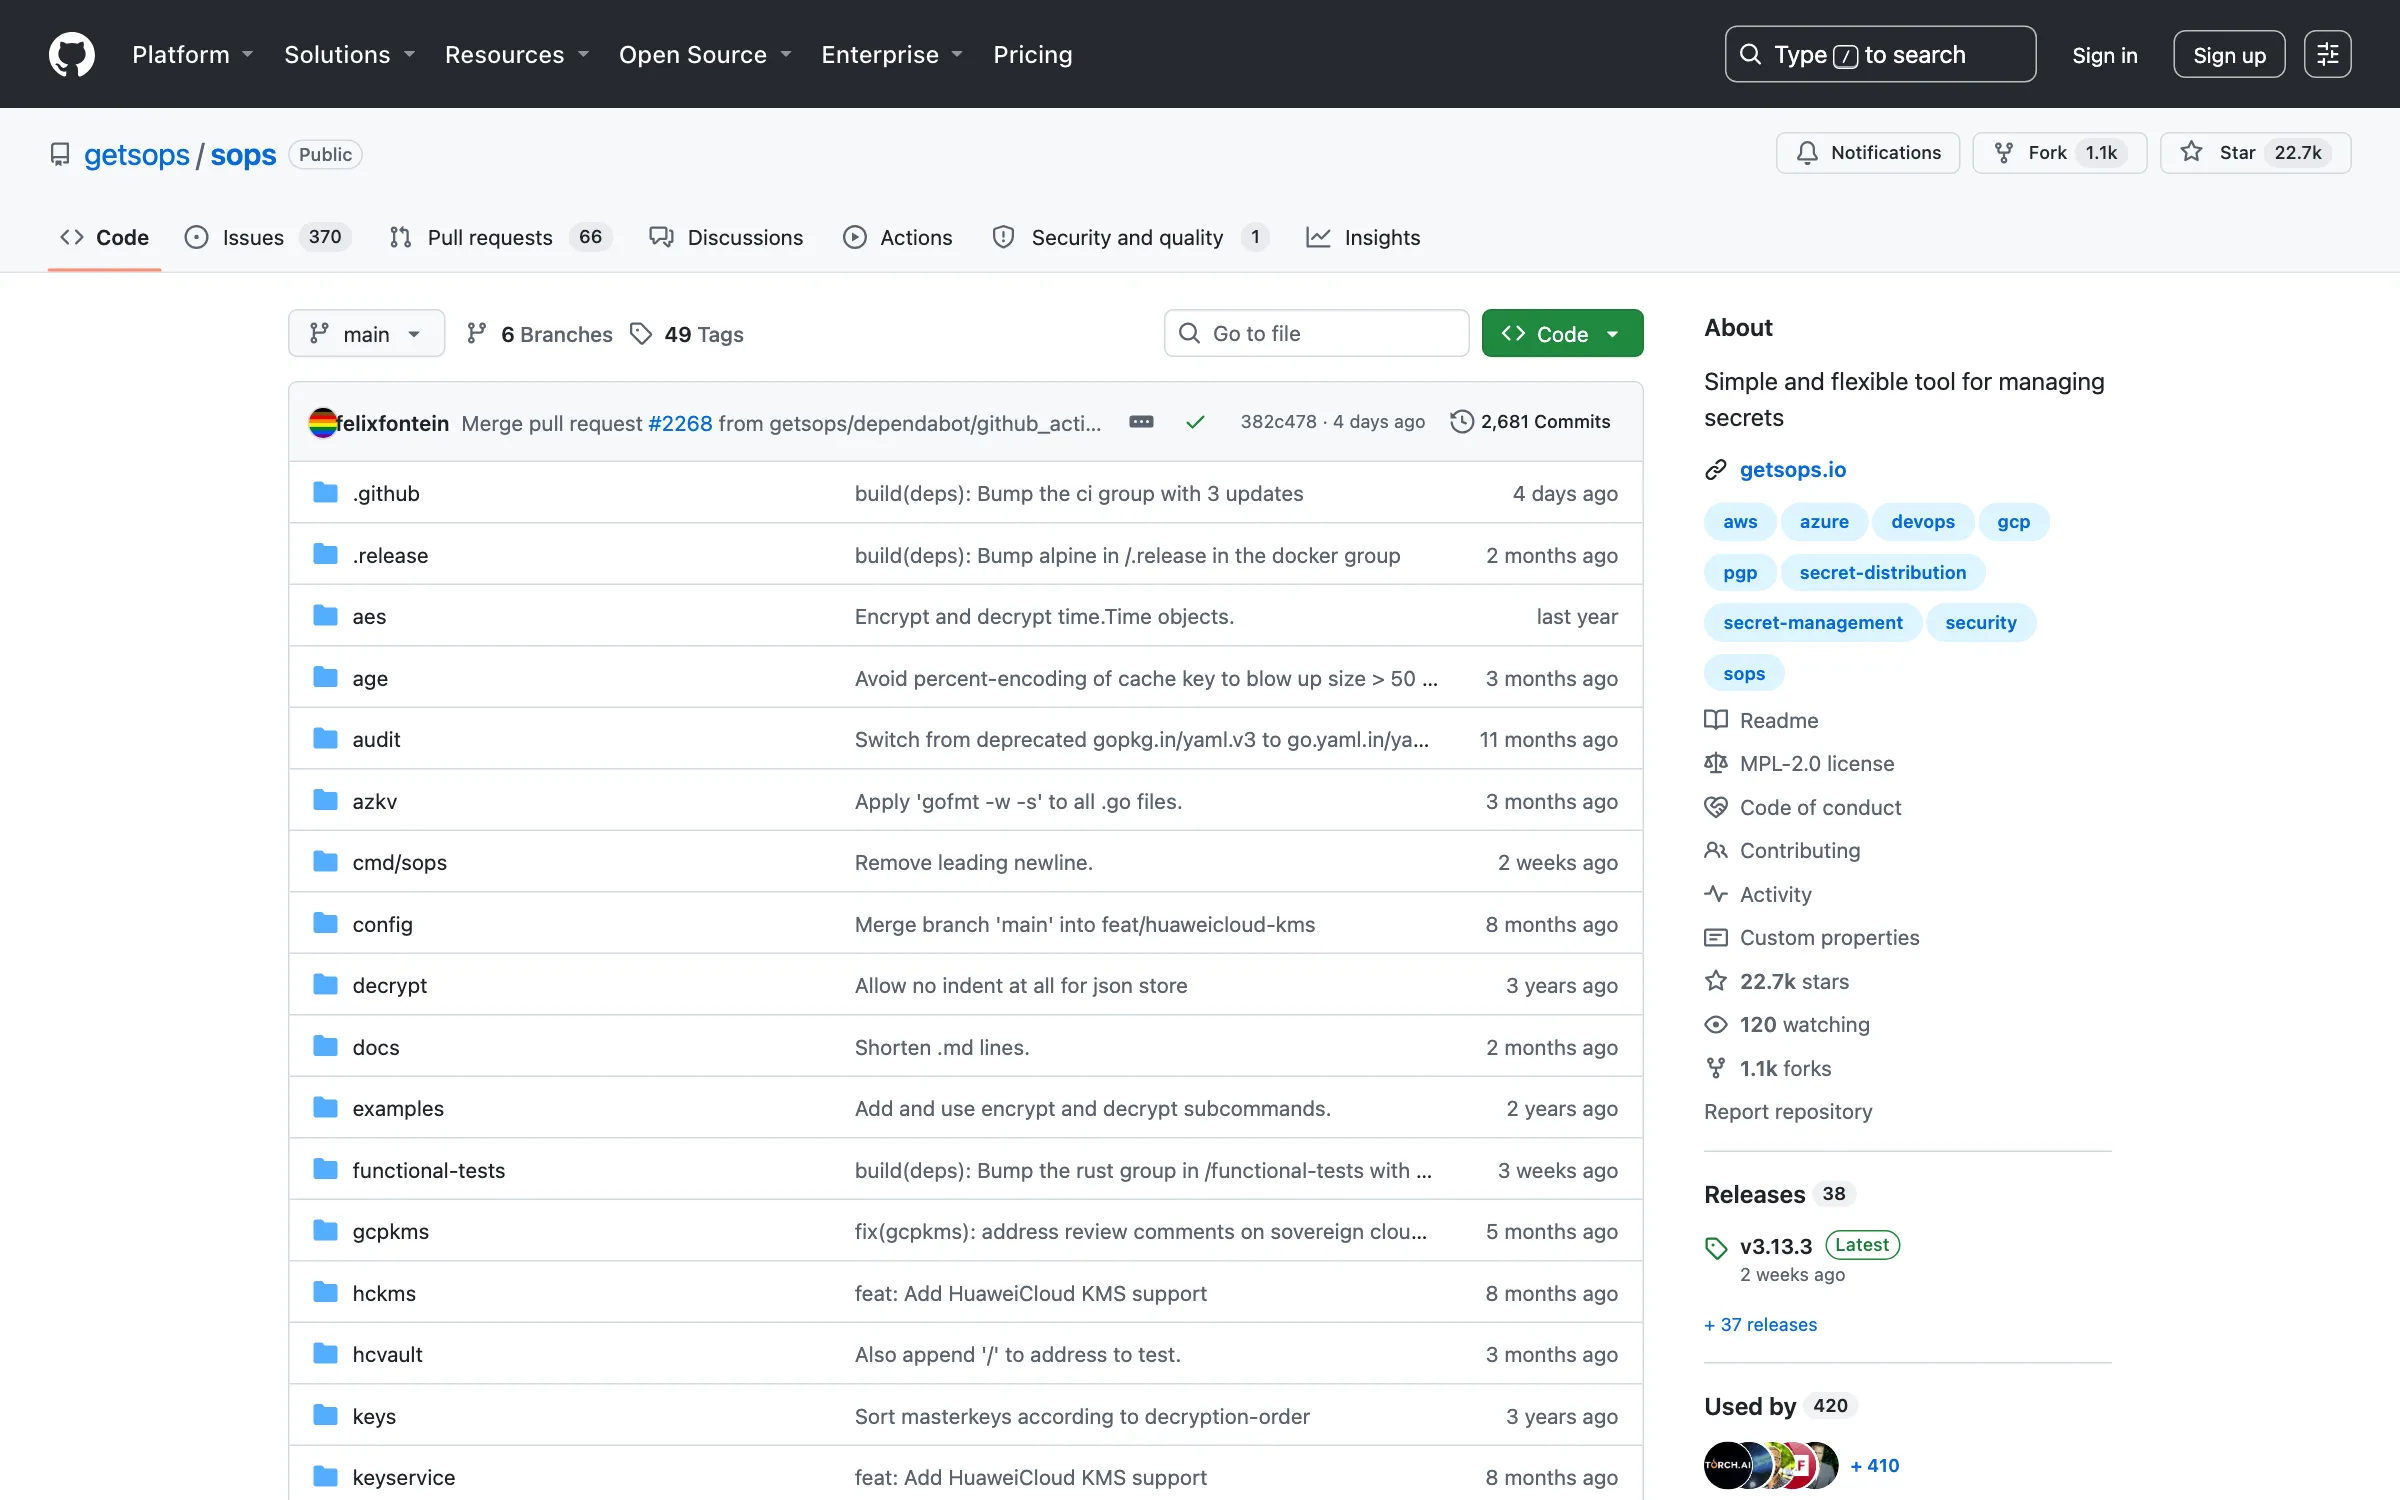Expand commit message ellipsis button
Screen dimensions: 2400x1500
coord(1141,422)
